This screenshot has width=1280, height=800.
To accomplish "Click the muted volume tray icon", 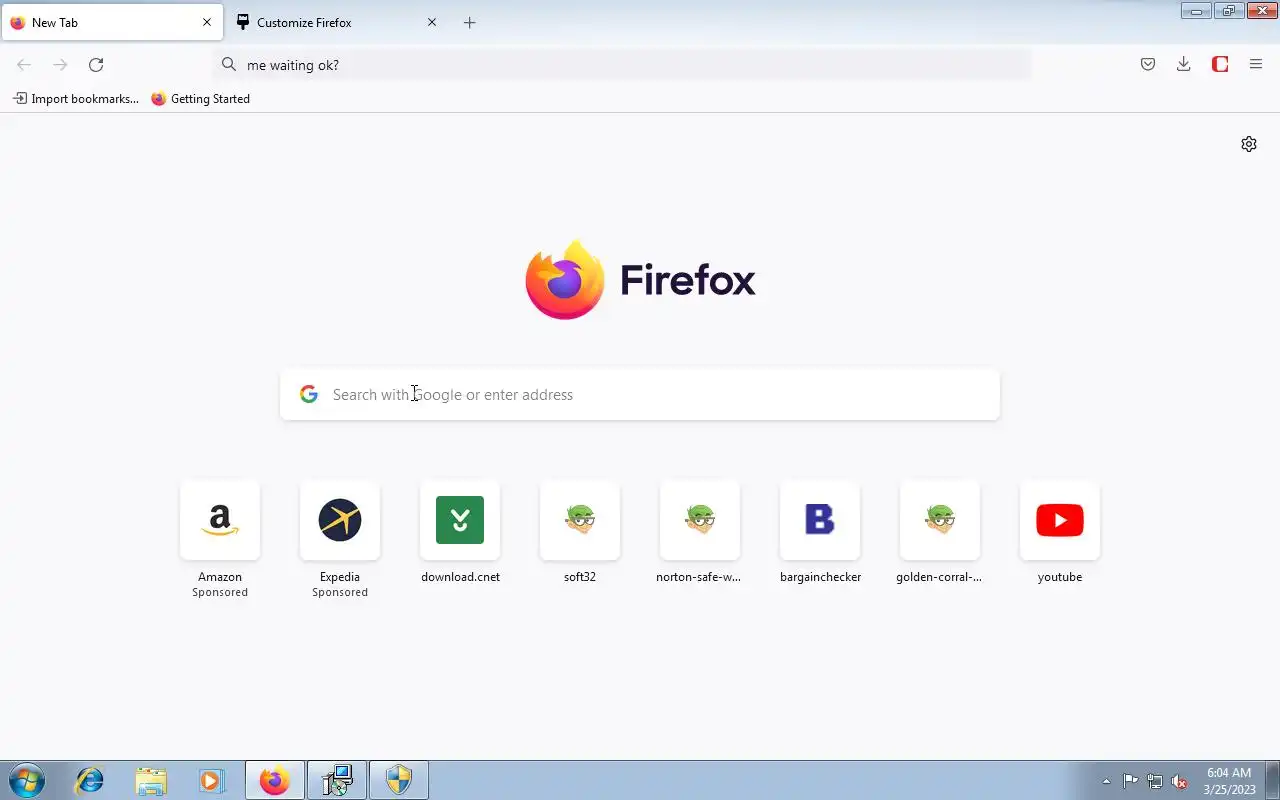I will tap(1180, 781).
